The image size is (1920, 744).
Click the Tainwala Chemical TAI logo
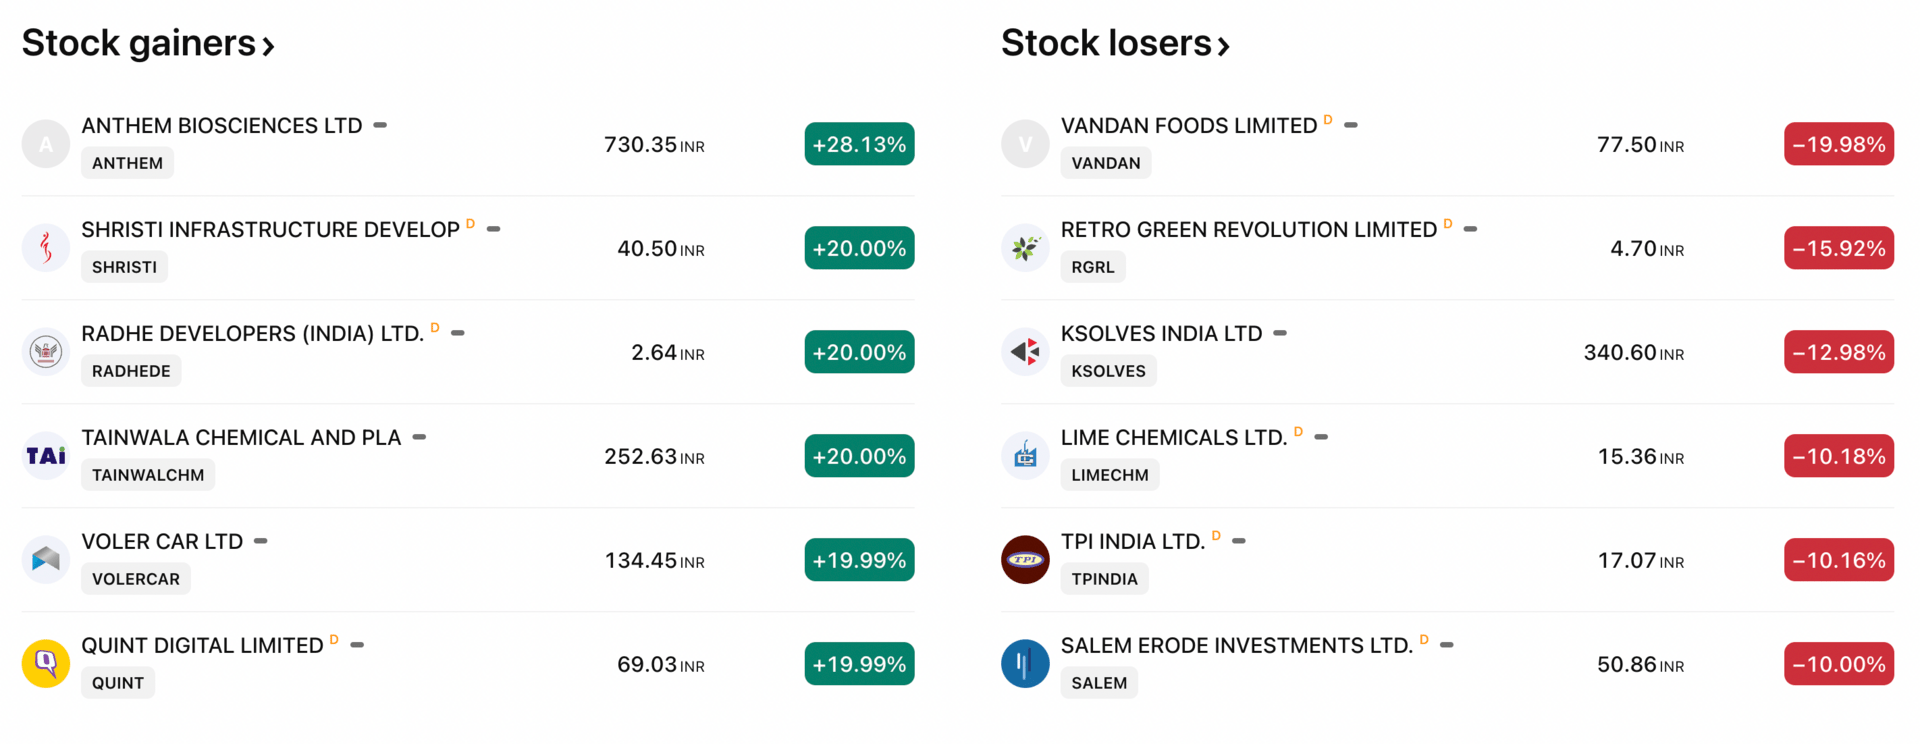(x=46, y=456)
